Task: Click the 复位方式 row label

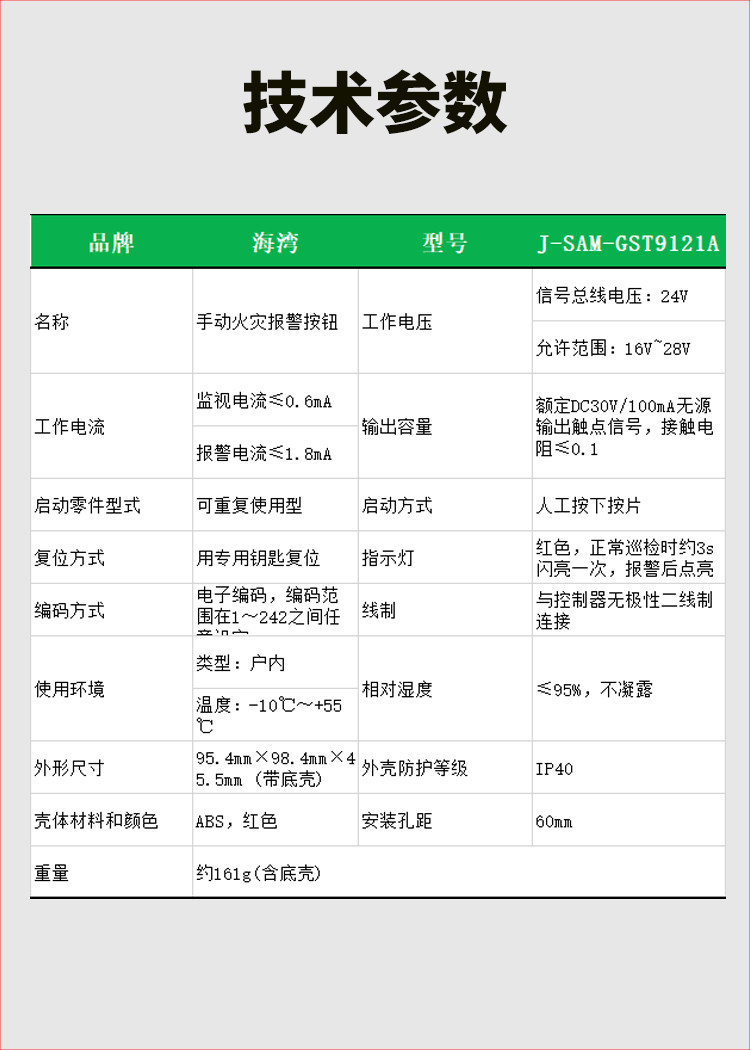Action: (111, 557)
